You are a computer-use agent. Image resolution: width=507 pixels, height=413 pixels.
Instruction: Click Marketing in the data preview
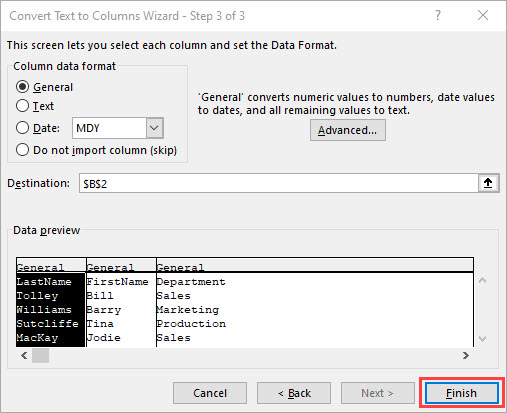tap(188, 310)
